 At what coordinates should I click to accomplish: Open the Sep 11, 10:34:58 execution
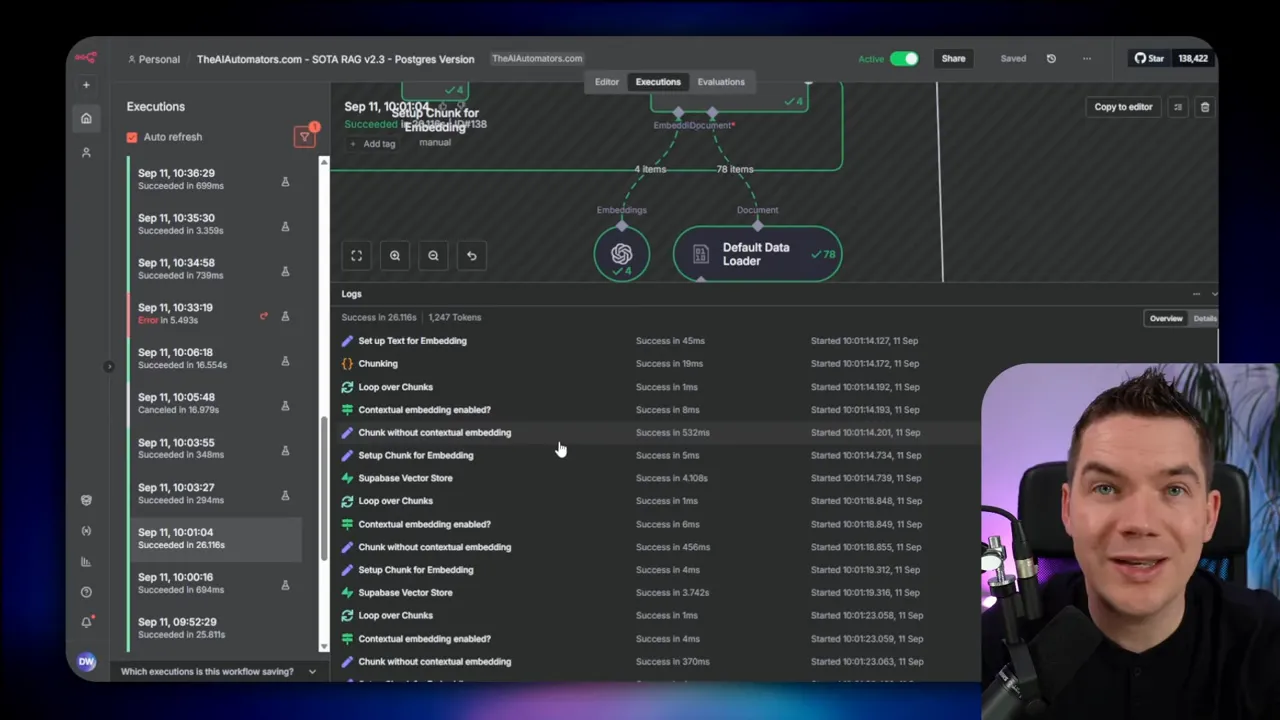click(215, 268)
